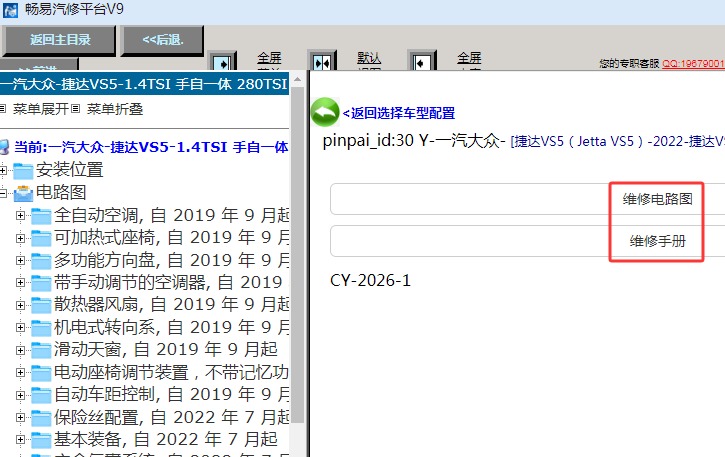Click the folder icon beside 全自动空调

coord(41,216)
